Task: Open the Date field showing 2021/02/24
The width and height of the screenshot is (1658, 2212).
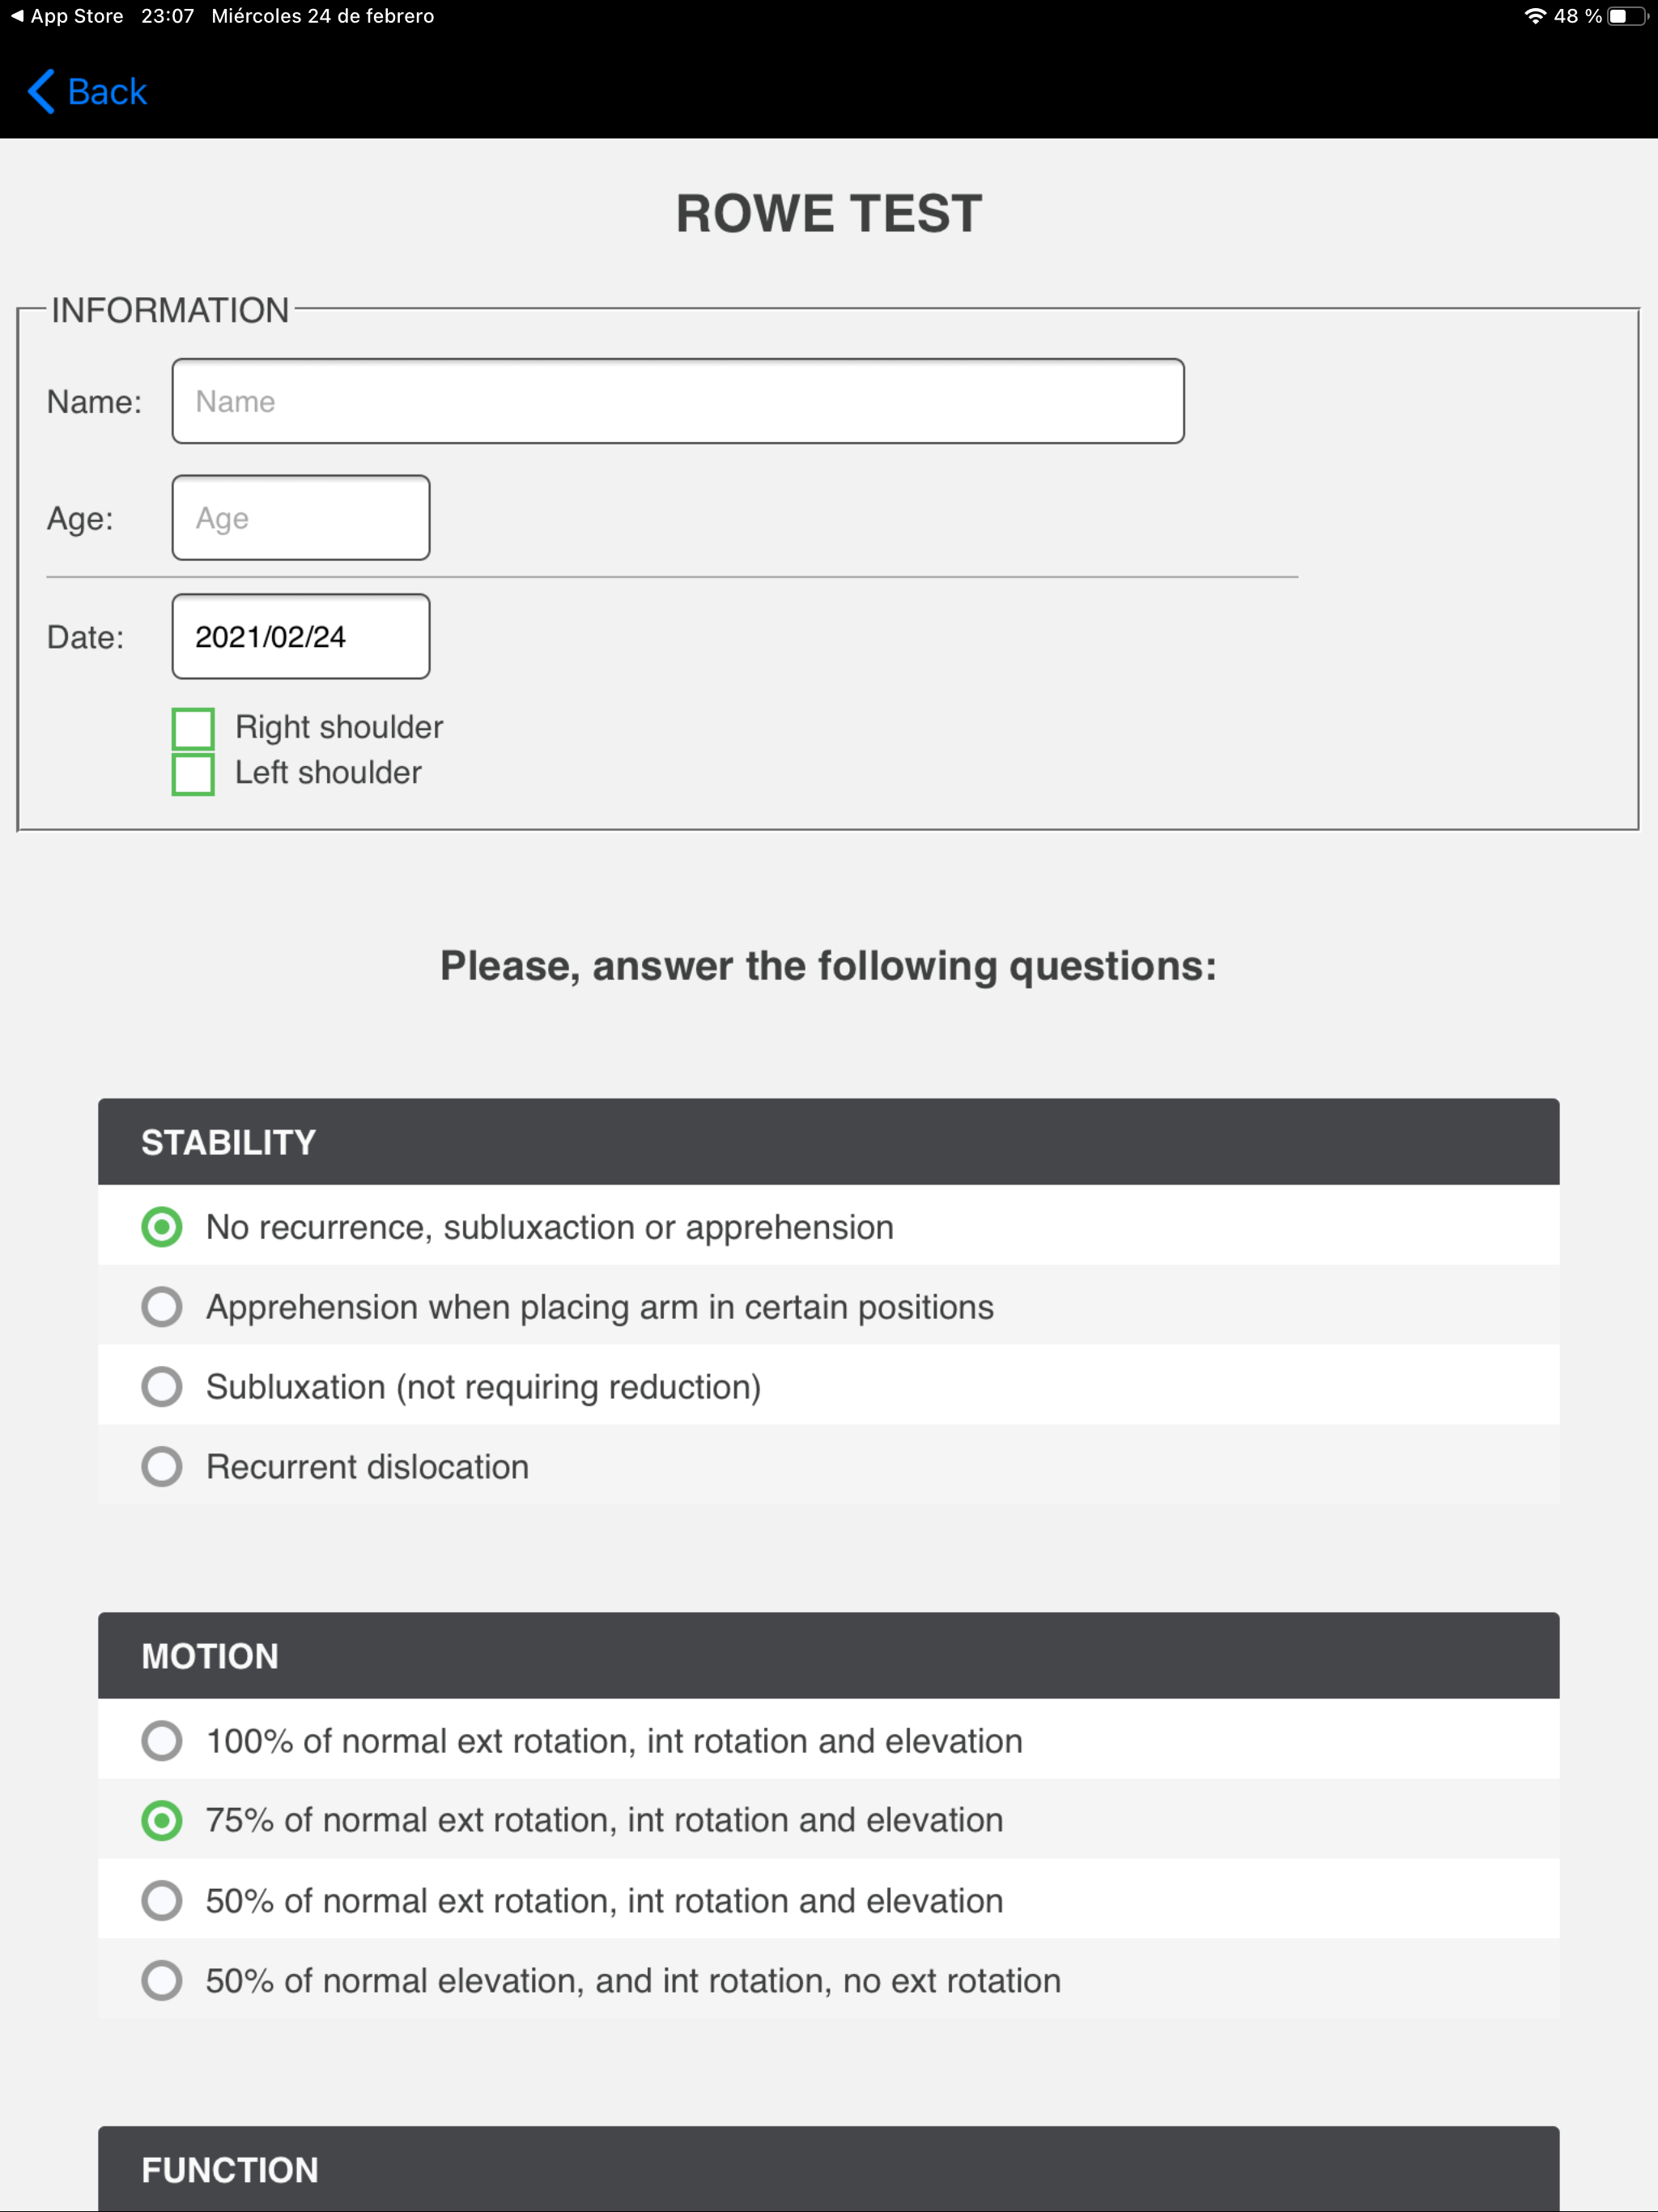Action: coord(300,636)
